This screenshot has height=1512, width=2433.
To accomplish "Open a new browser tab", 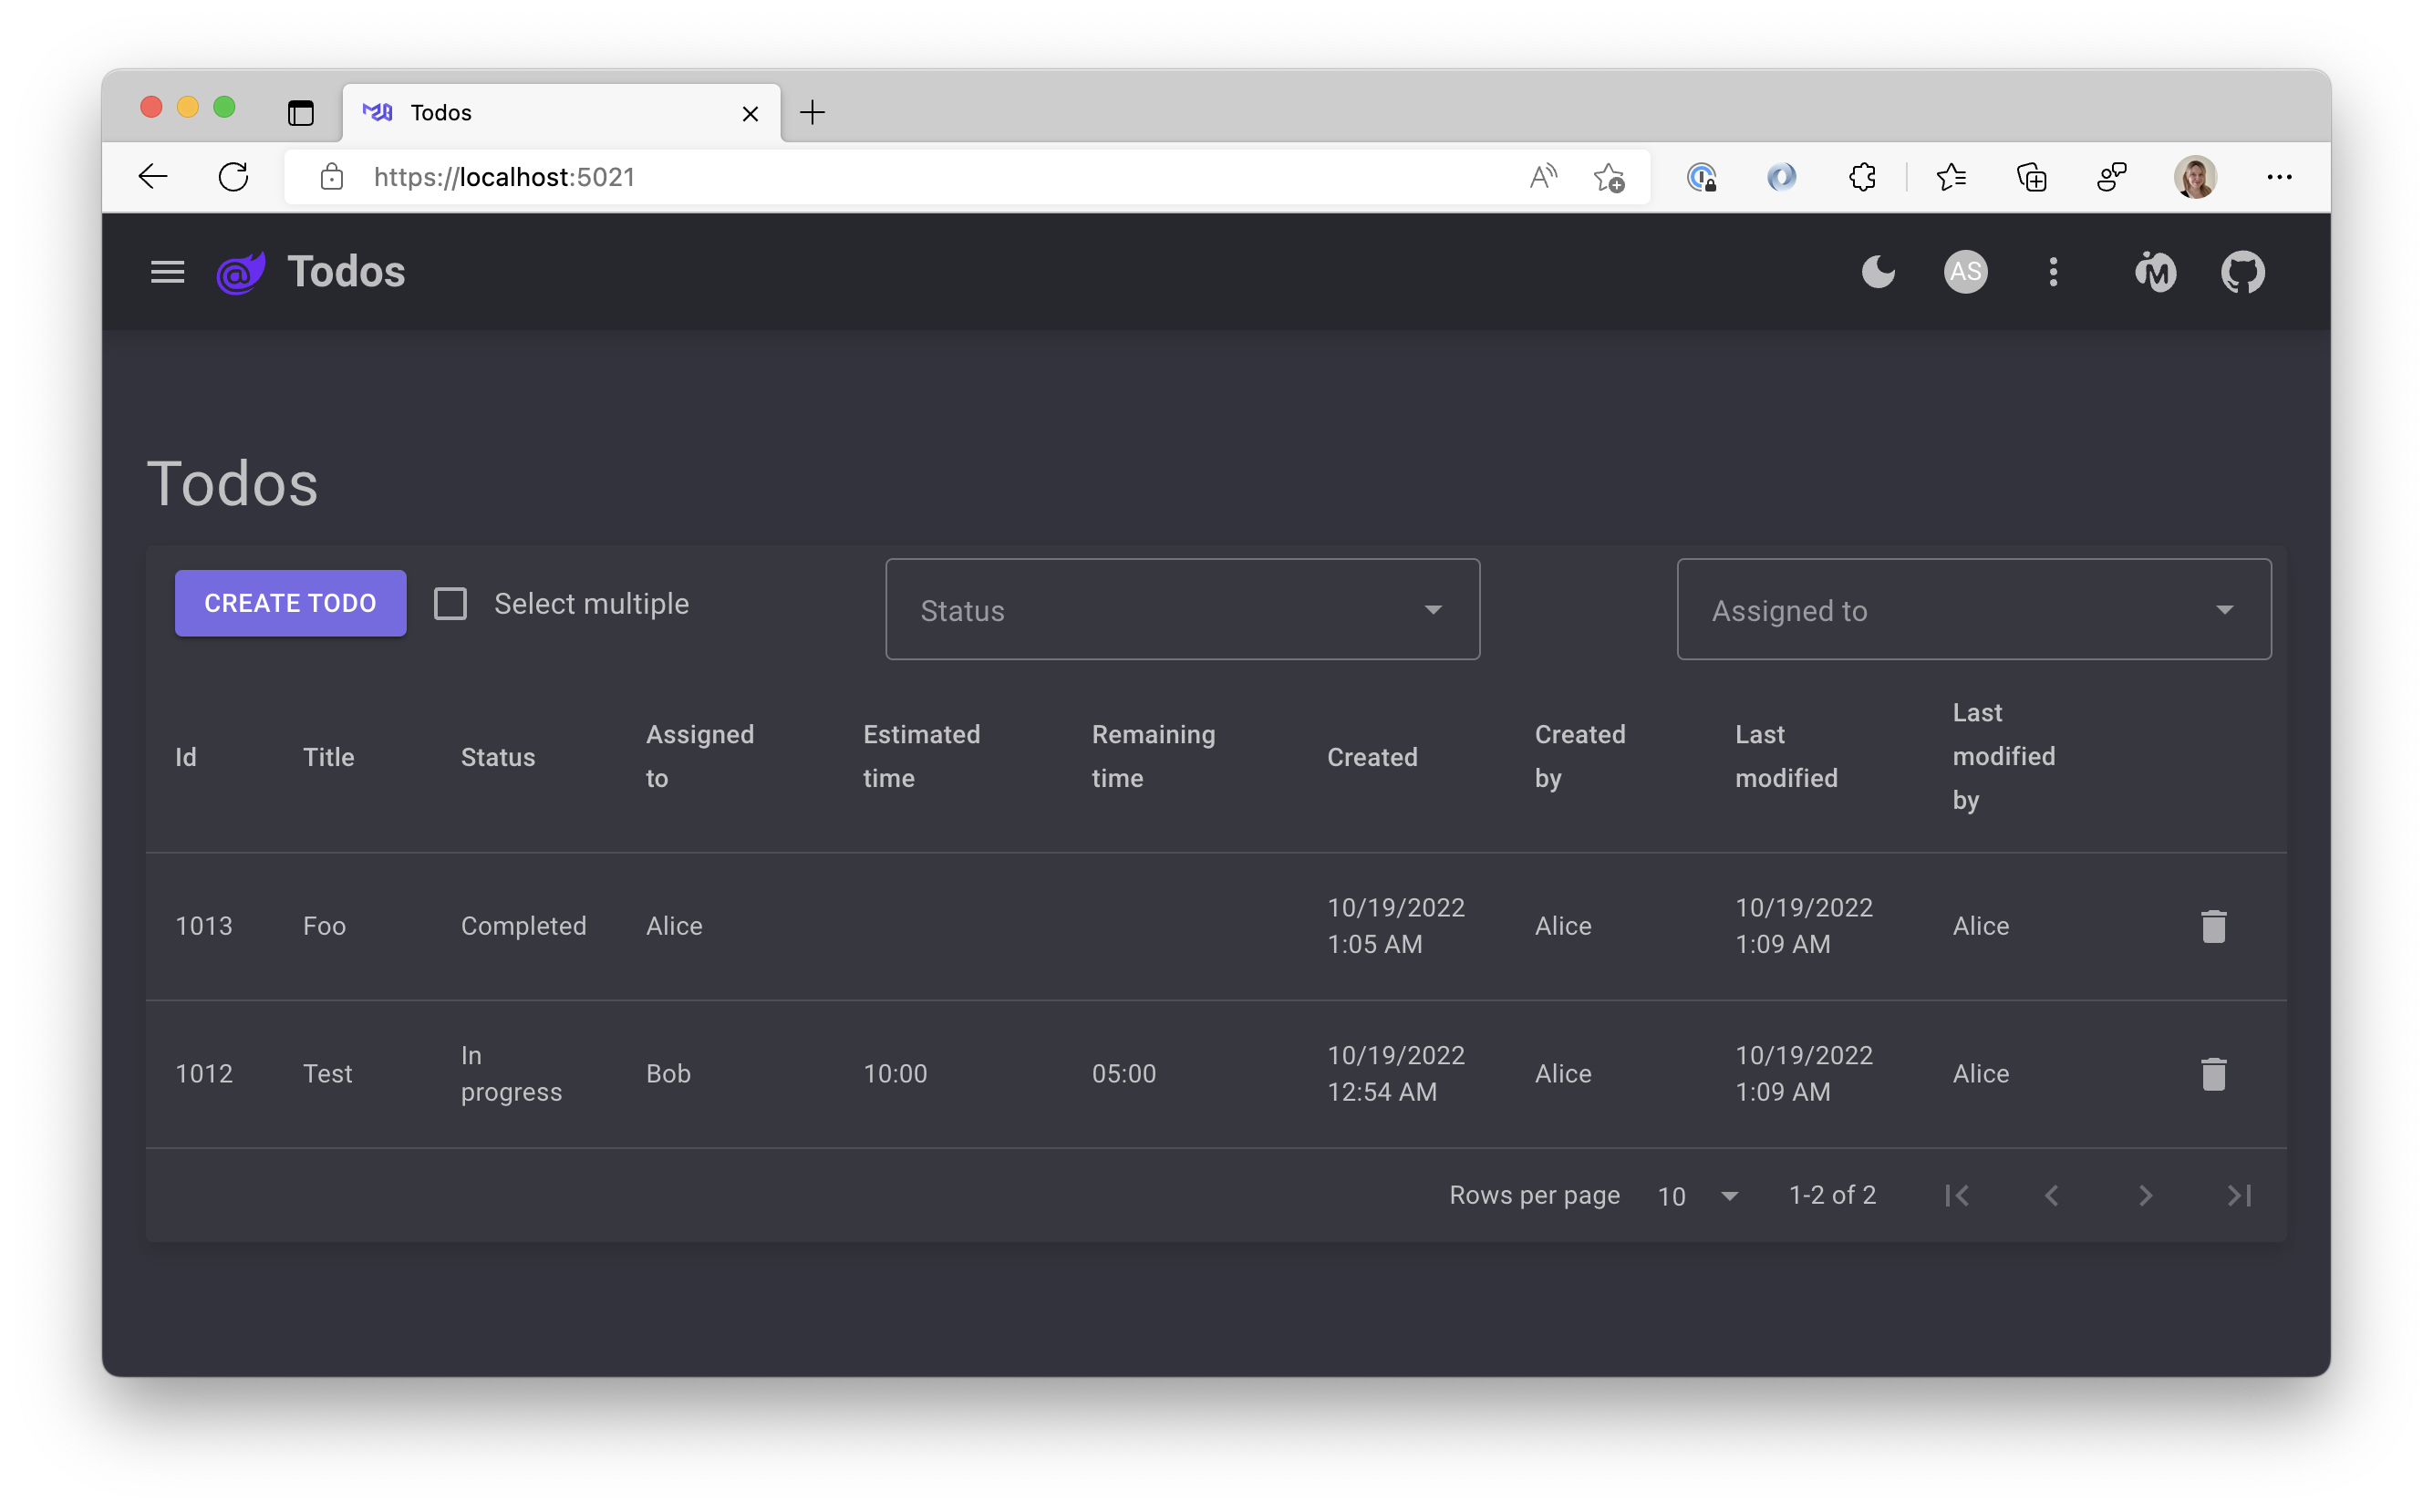I will pyautogui.click(x=812, y=113).
